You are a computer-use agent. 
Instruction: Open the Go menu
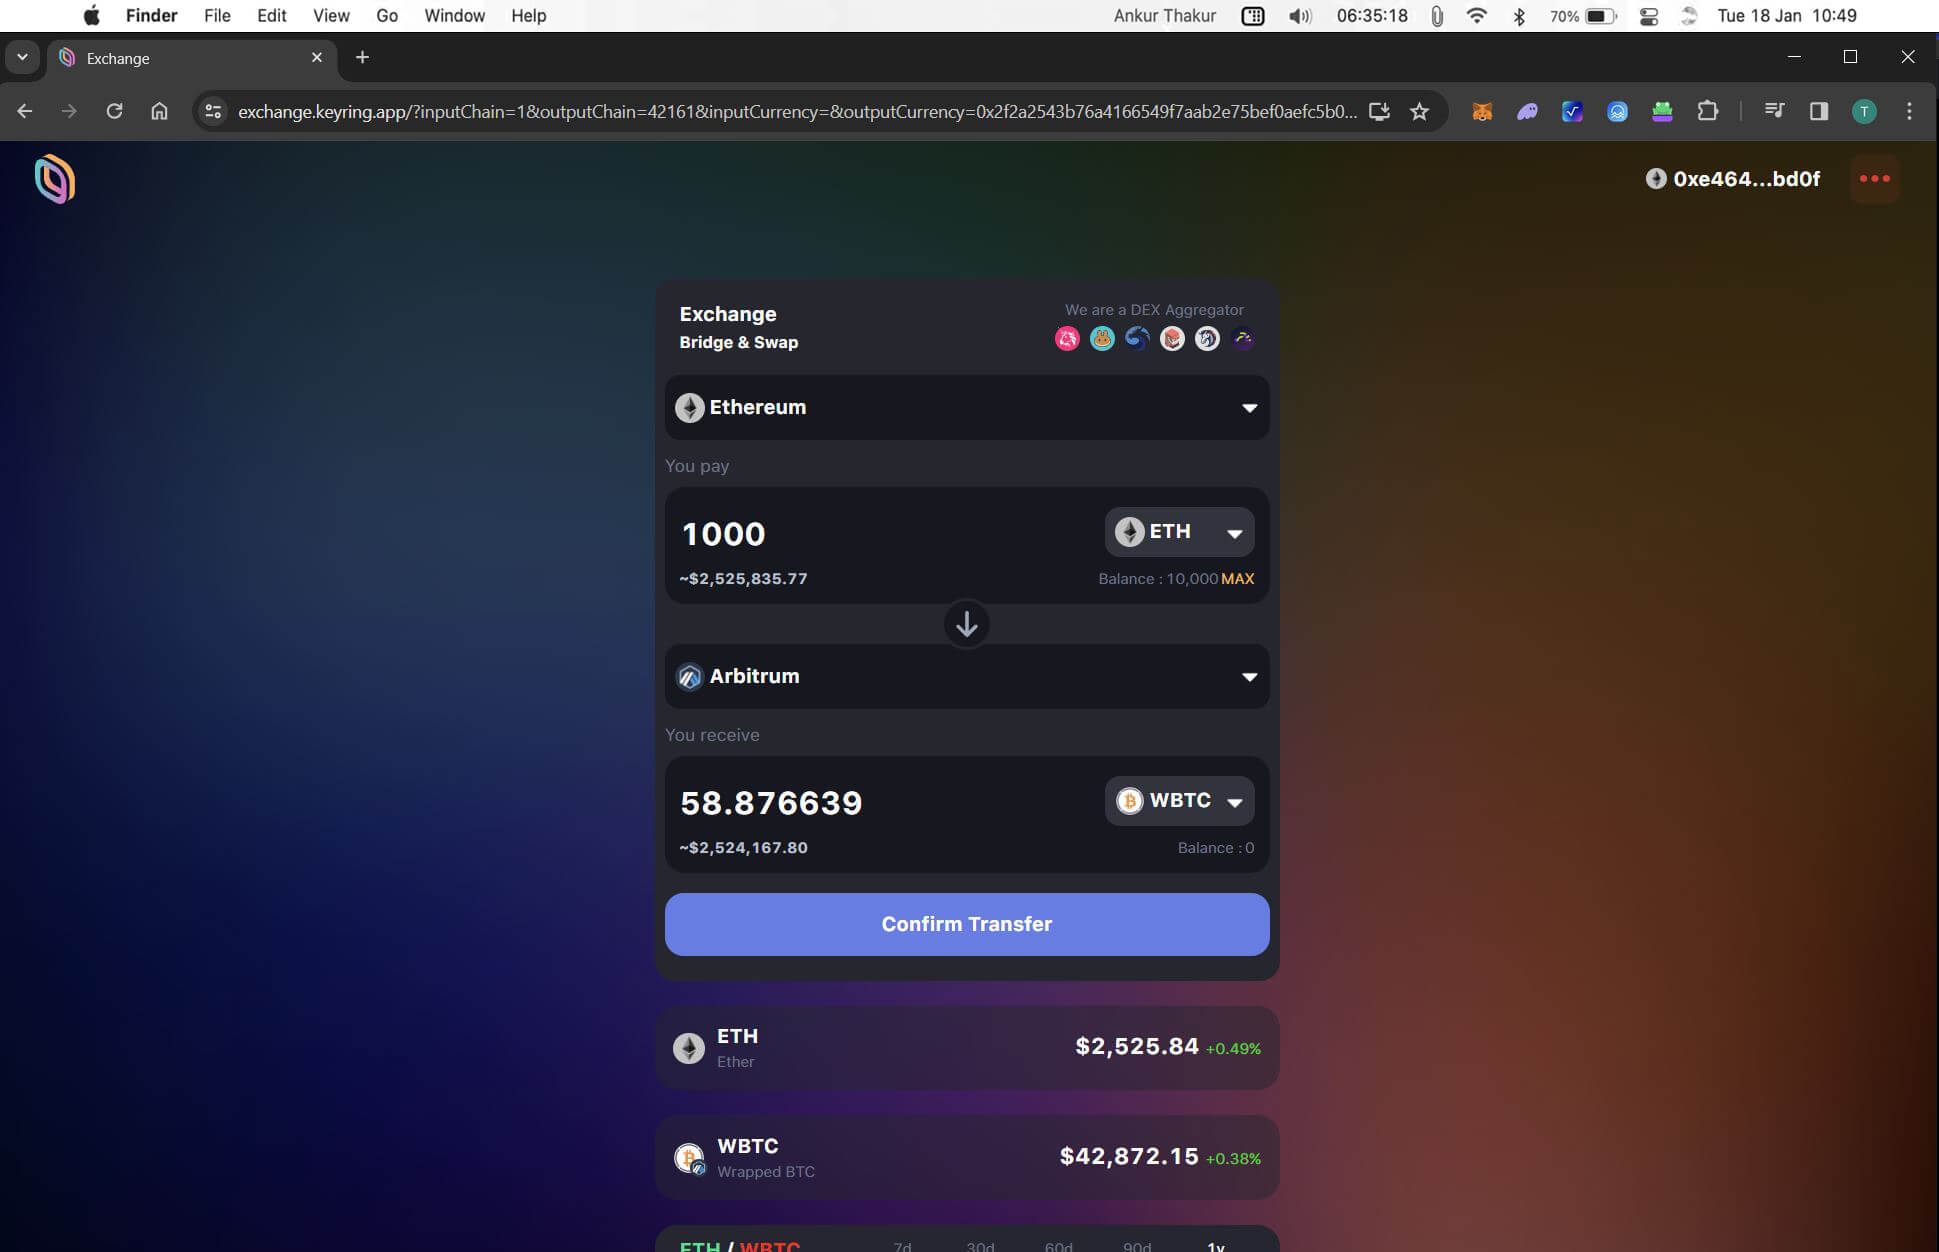point(387,15)
